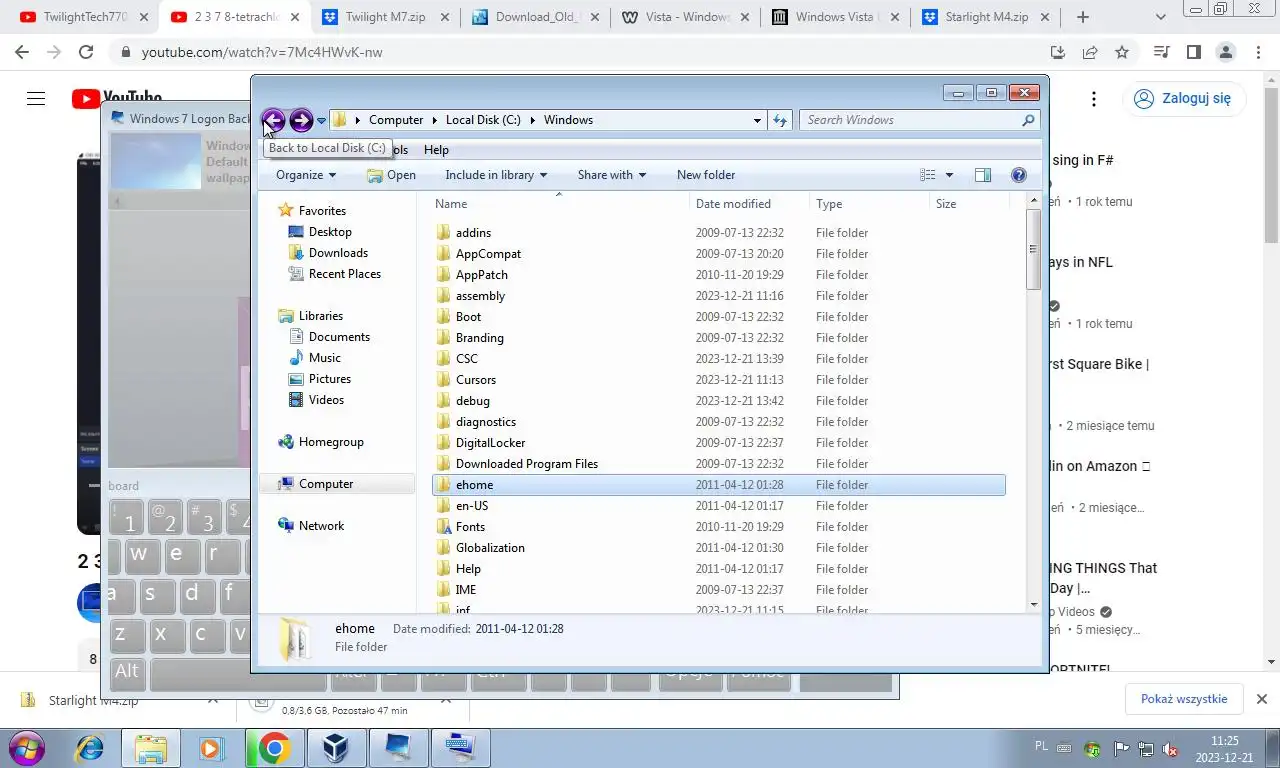Image resolution: width=1280 pixels, height=768 pixels.
Task: Open Chrome tab search chevron
Action: click(x=1160, y=17)
